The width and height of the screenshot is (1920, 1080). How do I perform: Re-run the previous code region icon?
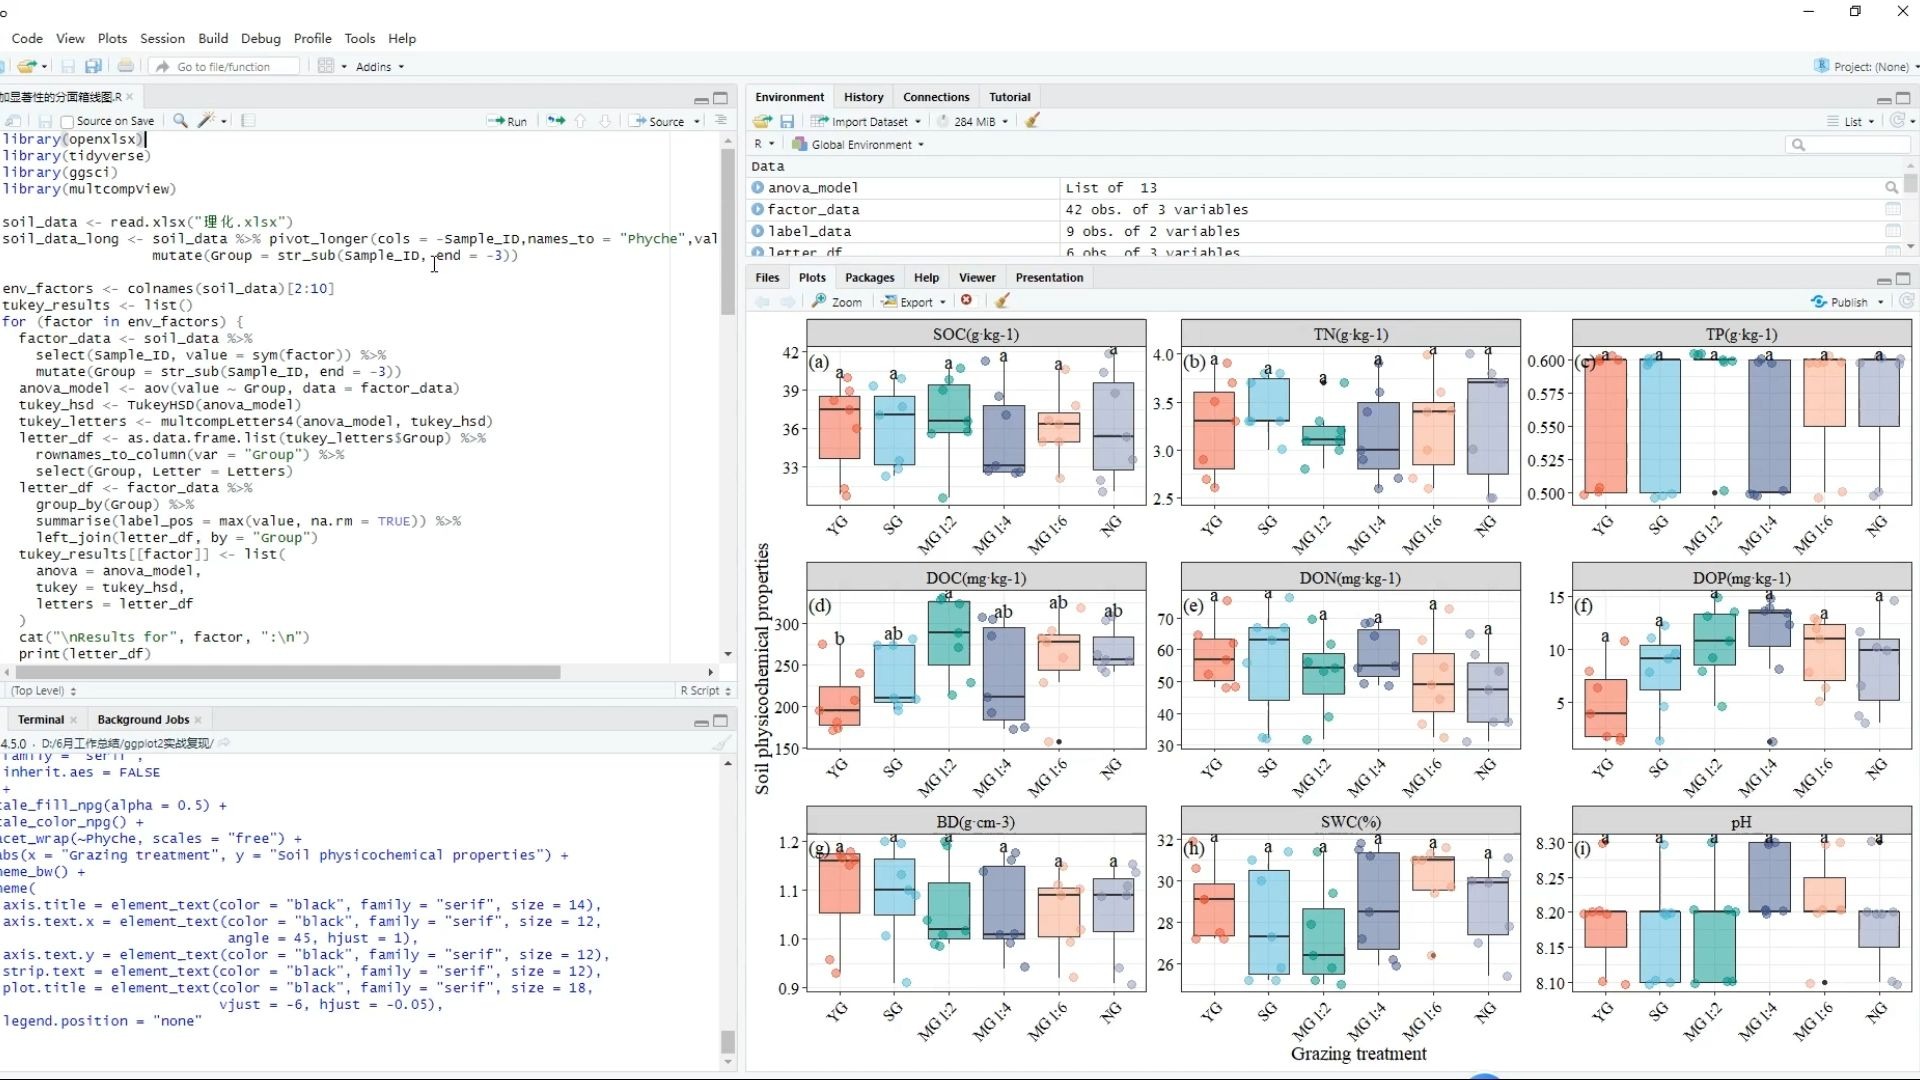pyautogui.click(x=556, y=121)
